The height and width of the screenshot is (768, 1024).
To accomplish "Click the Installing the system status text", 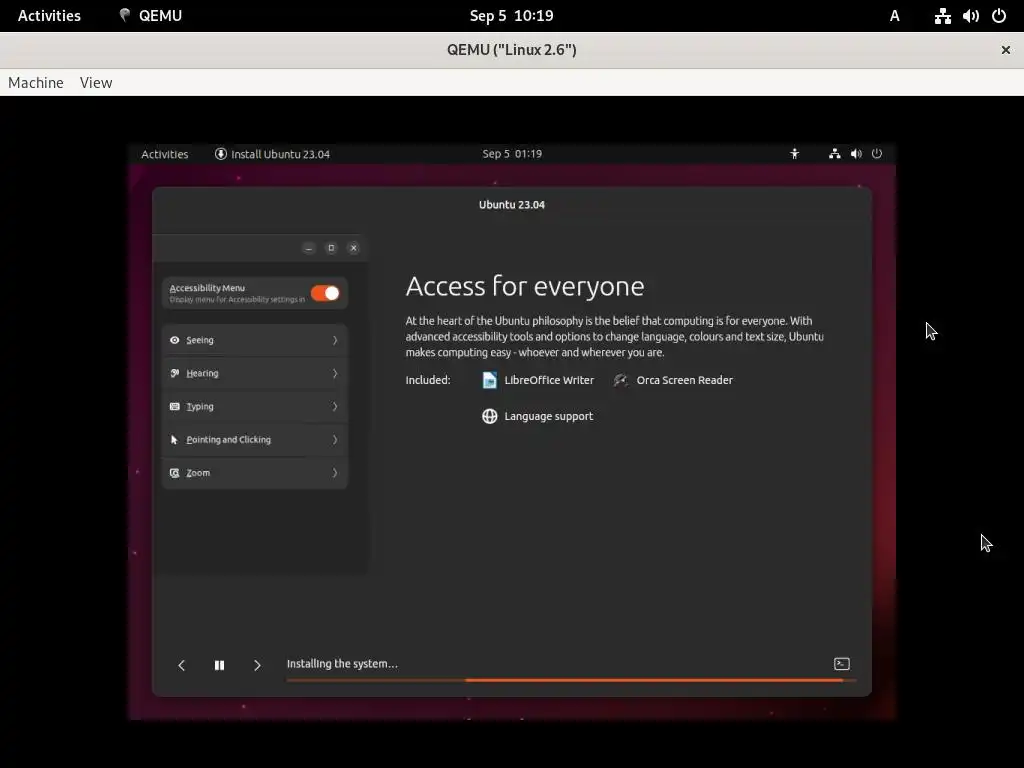I will click(342, 664).
